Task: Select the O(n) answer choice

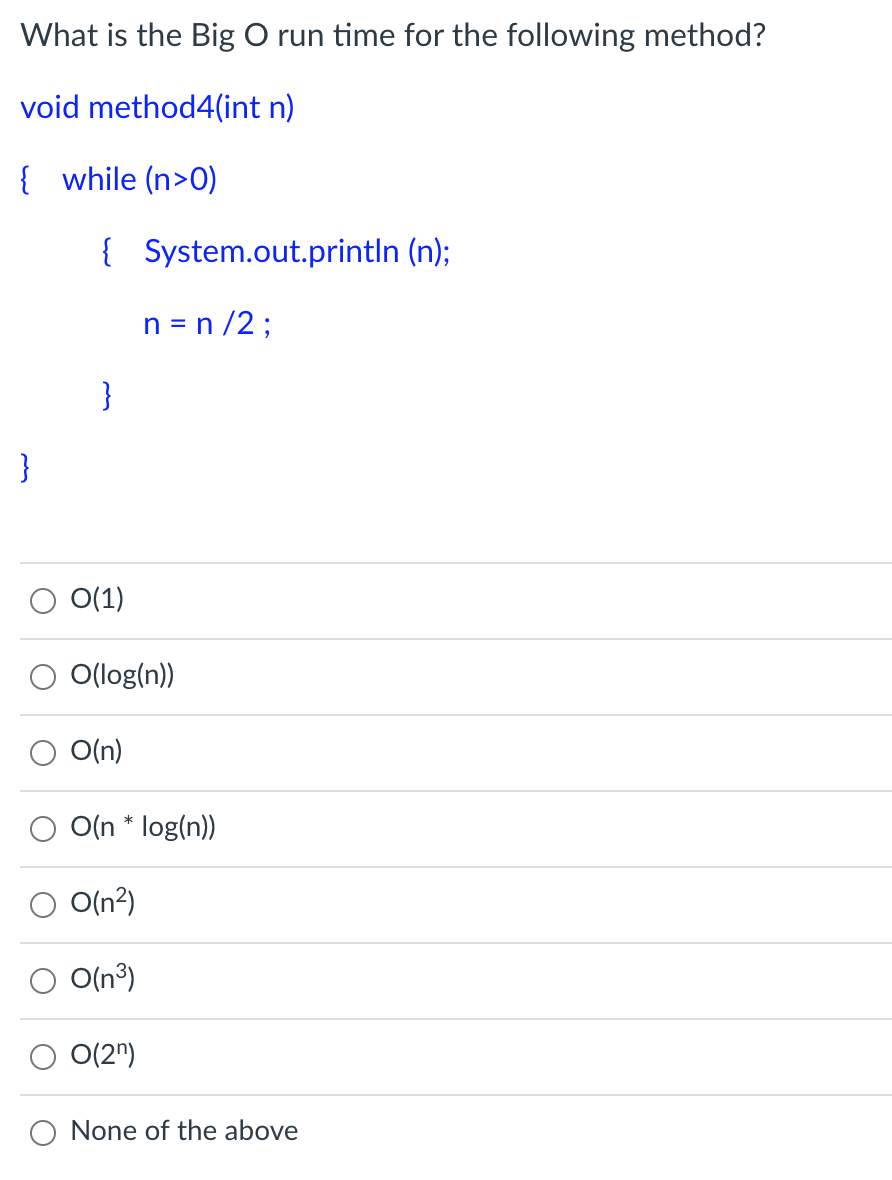Action: click(43, 753)
